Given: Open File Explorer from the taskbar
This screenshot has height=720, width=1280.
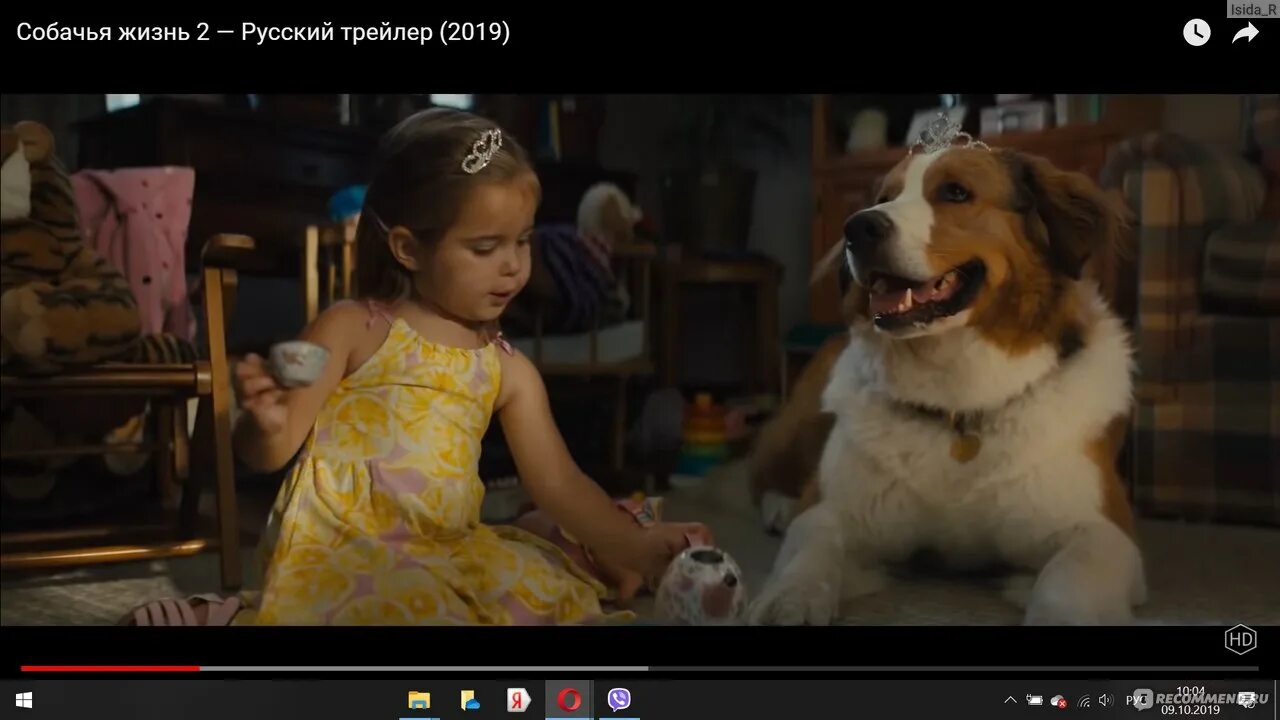Looking at the screenshot, I should coord(419,700).
